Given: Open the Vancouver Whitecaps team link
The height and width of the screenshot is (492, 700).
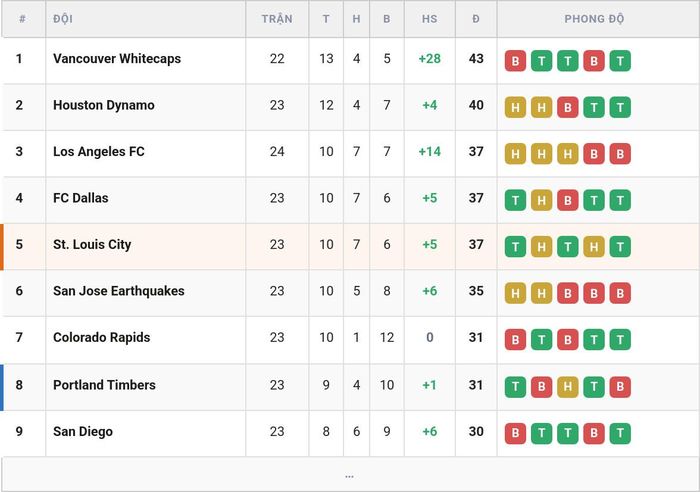Looking at the screenshot, I should [117, 58].
